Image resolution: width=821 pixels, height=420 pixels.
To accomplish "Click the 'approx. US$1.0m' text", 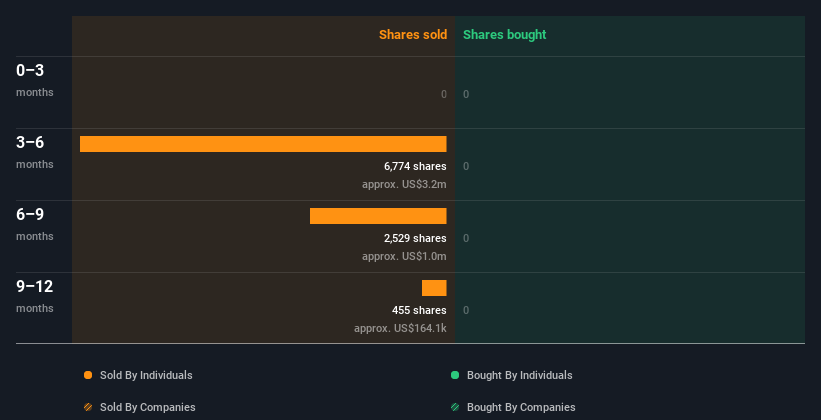I will point(404,256).
